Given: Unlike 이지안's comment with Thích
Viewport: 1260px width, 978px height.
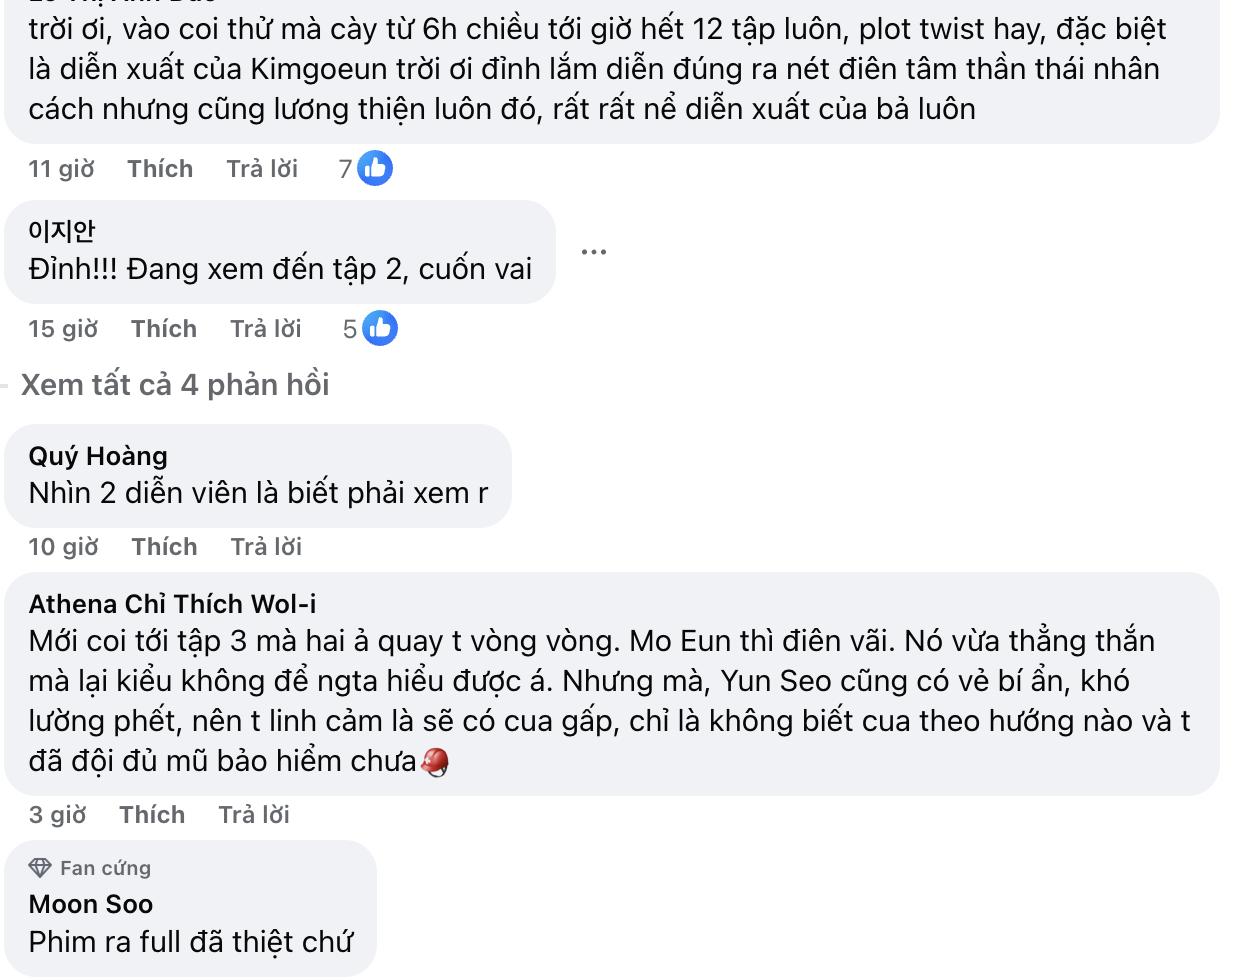Looking at the screenshot, I should tap(163, 328).
